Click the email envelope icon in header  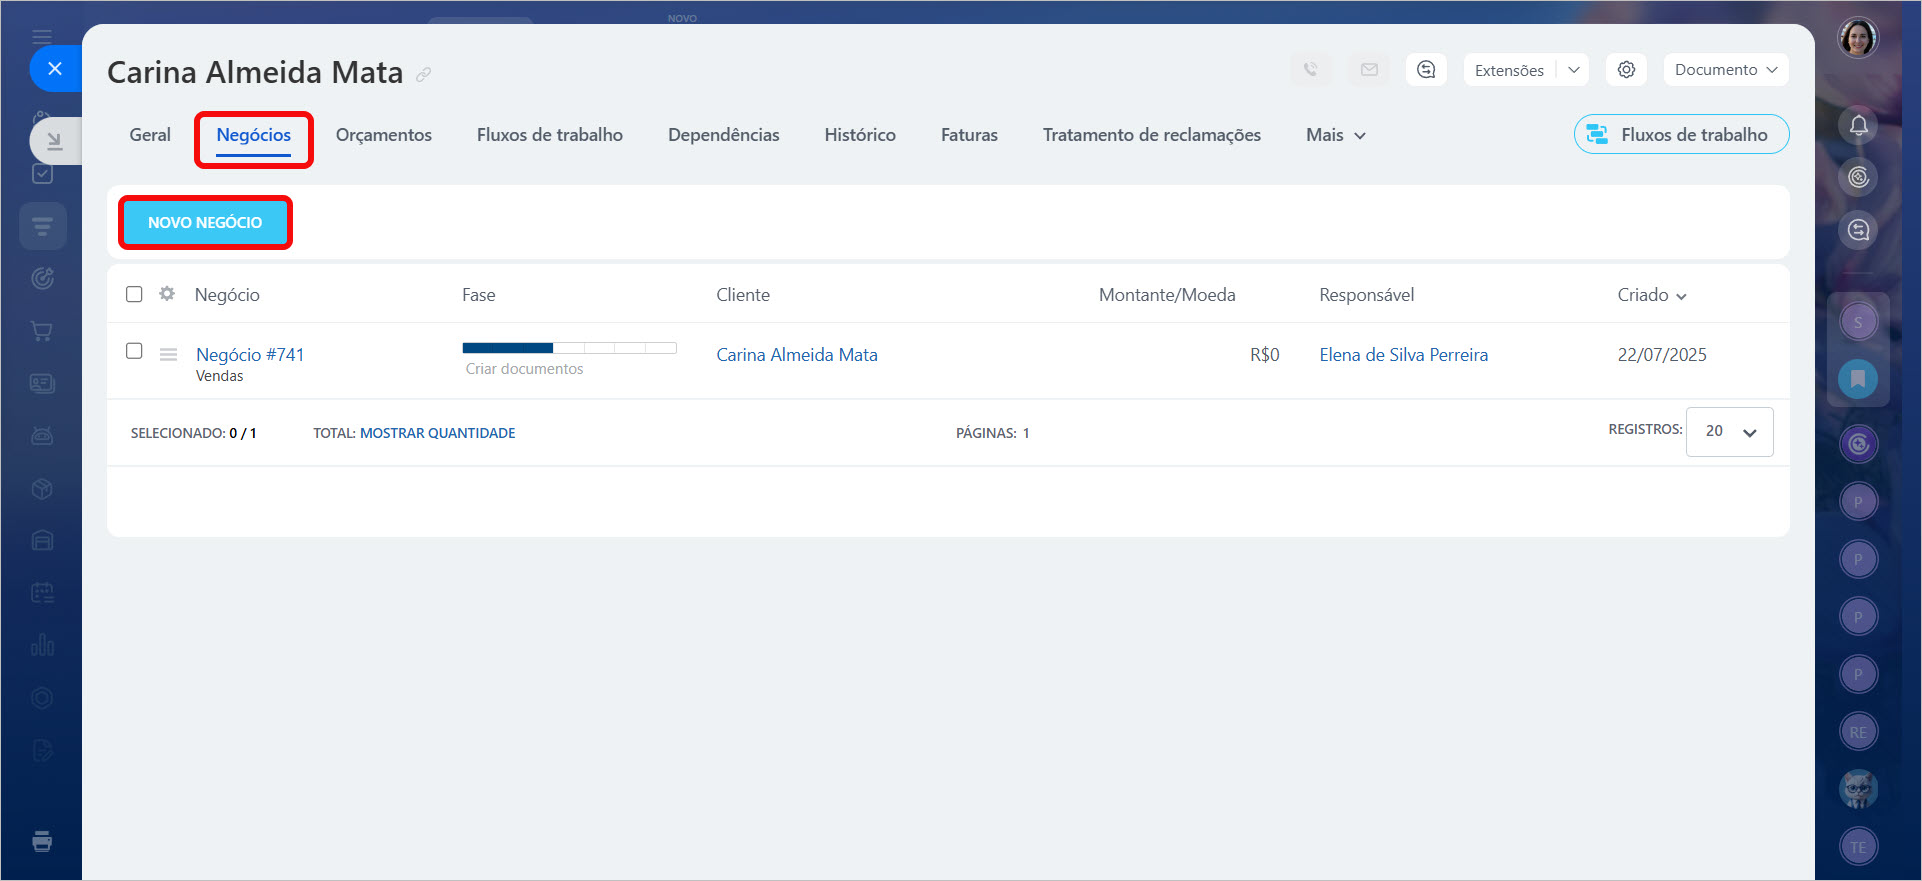(x=1369, y=70)
